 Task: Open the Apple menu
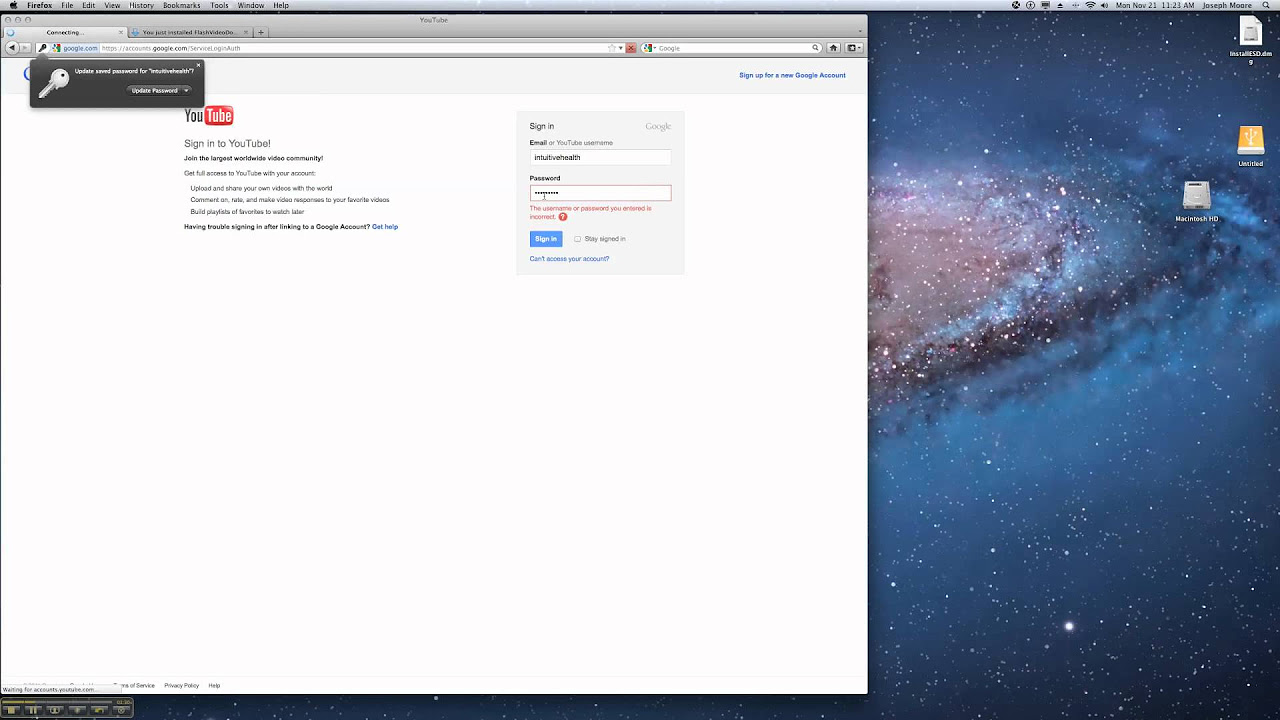click(13, 5)
